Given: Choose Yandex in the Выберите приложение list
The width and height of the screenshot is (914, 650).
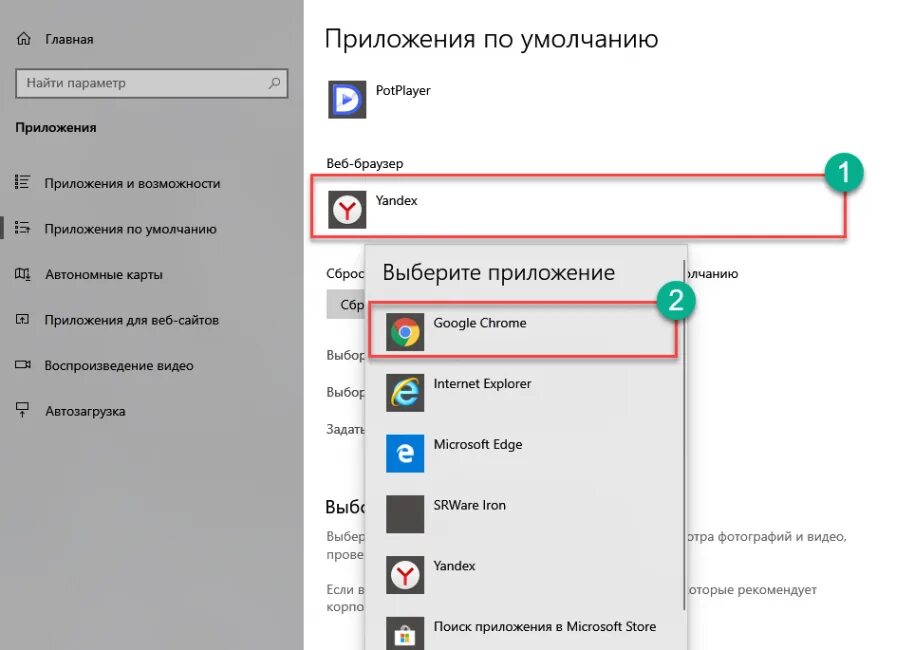Looking at the screenshot, I should (x=525, y=574).
